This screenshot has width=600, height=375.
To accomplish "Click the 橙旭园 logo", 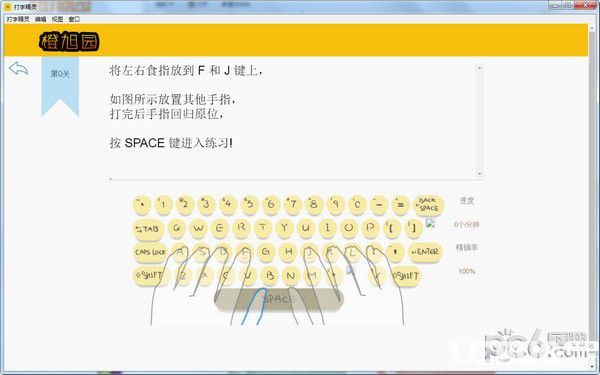I will [x=69, y=41].
